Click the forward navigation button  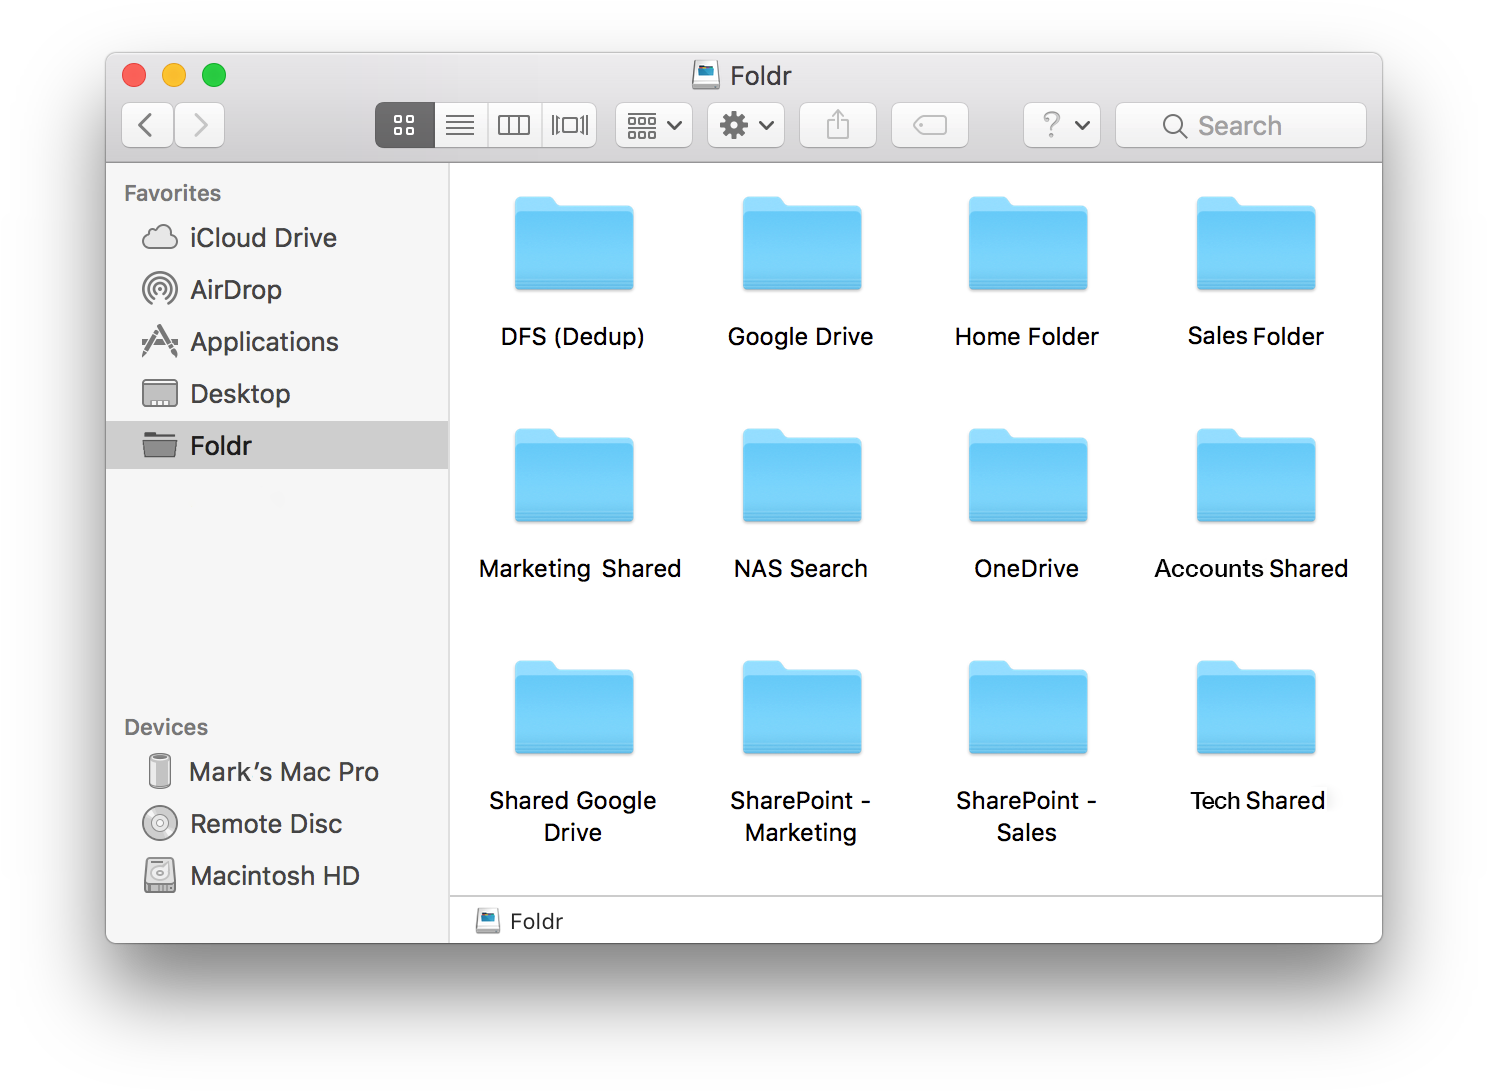[199, 124]
